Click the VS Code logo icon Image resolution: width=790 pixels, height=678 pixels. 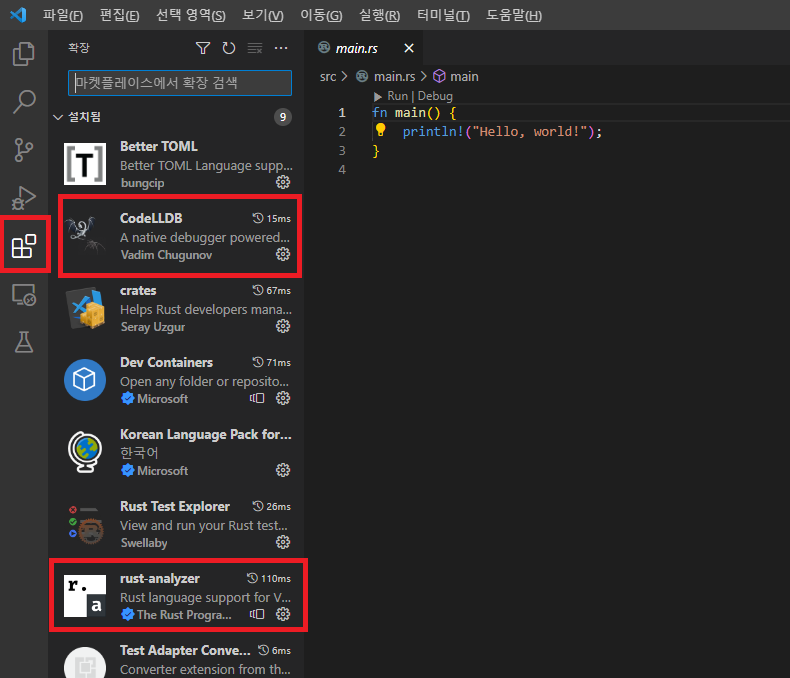pos(18,15)
